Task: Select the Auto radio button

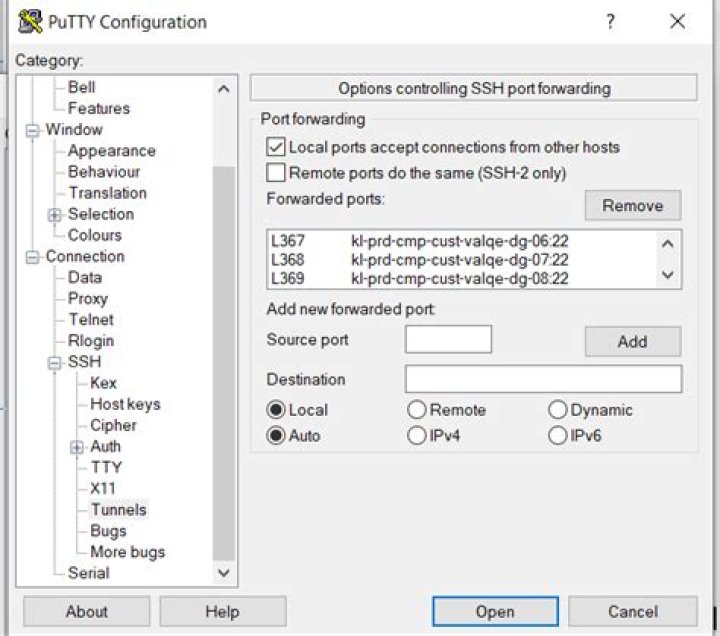Action: (276, 435)
